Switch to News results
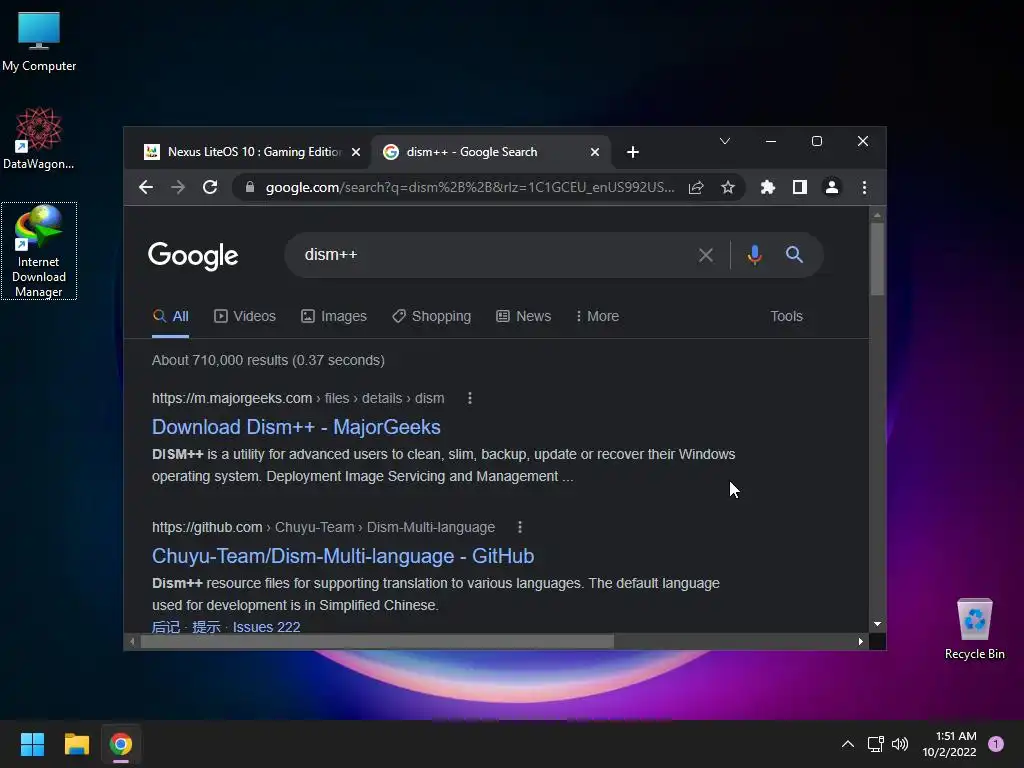1024x768 pixels. point(523,317)
